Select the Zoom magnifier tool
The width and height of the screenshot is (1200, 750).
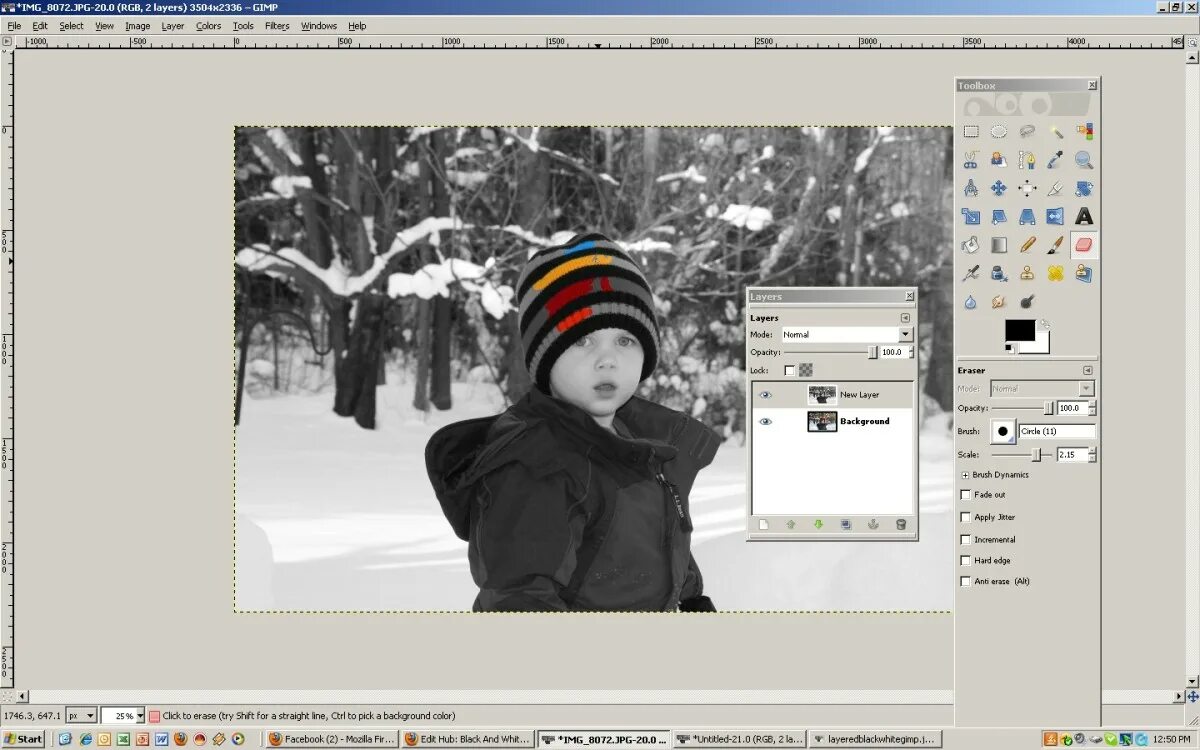[x=1084, y=159]
